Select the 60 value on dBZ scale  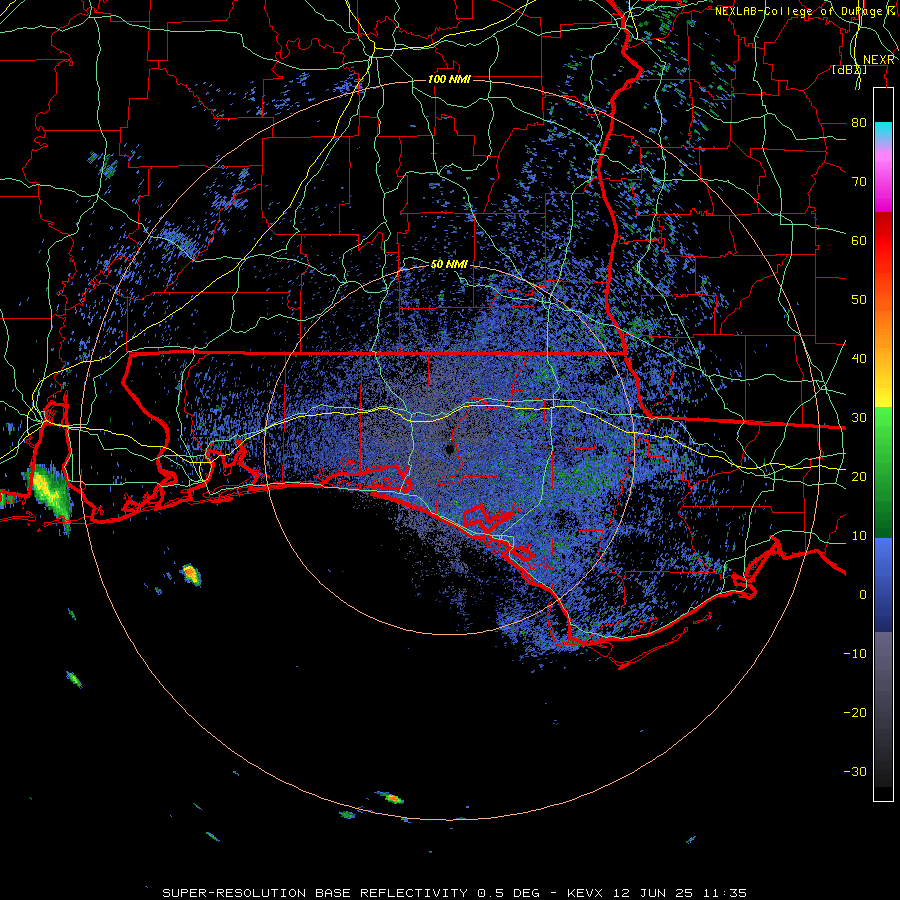pos(859,241)
